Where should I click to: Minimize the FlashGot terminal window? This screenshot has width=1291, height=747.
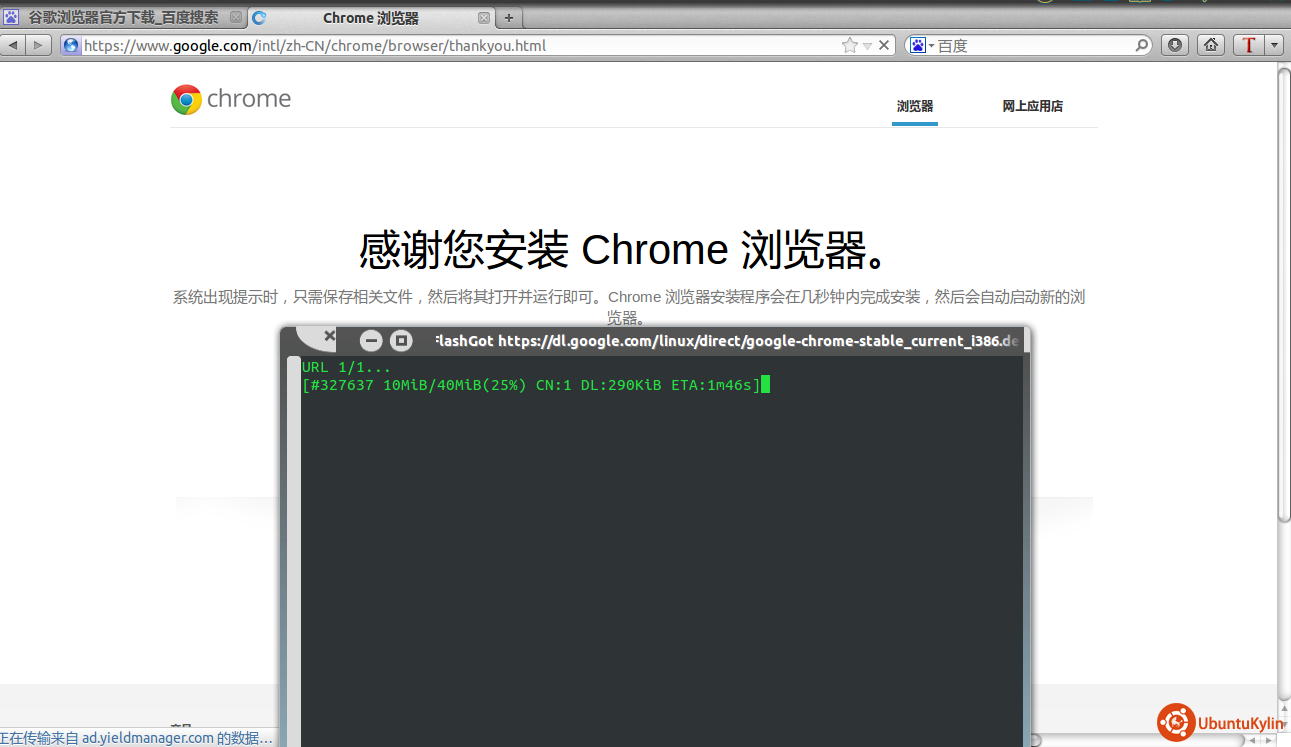371,341
